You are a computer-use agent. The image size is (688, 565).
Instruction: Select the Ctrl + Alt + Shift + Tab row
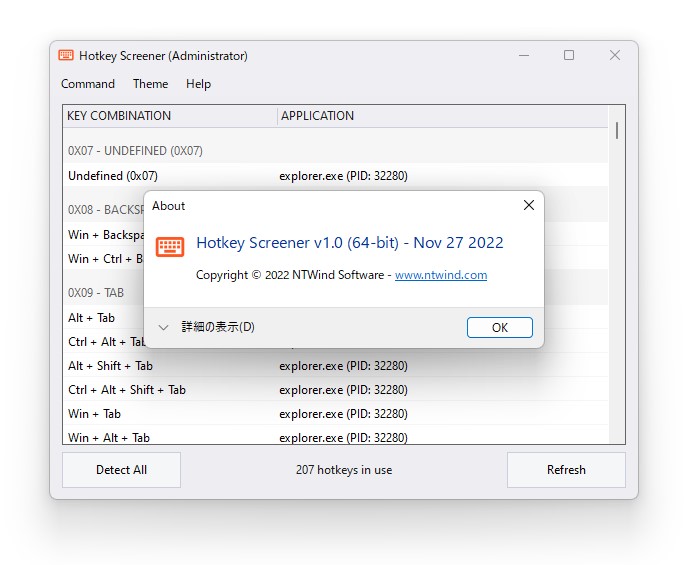(x=336, y=390)
